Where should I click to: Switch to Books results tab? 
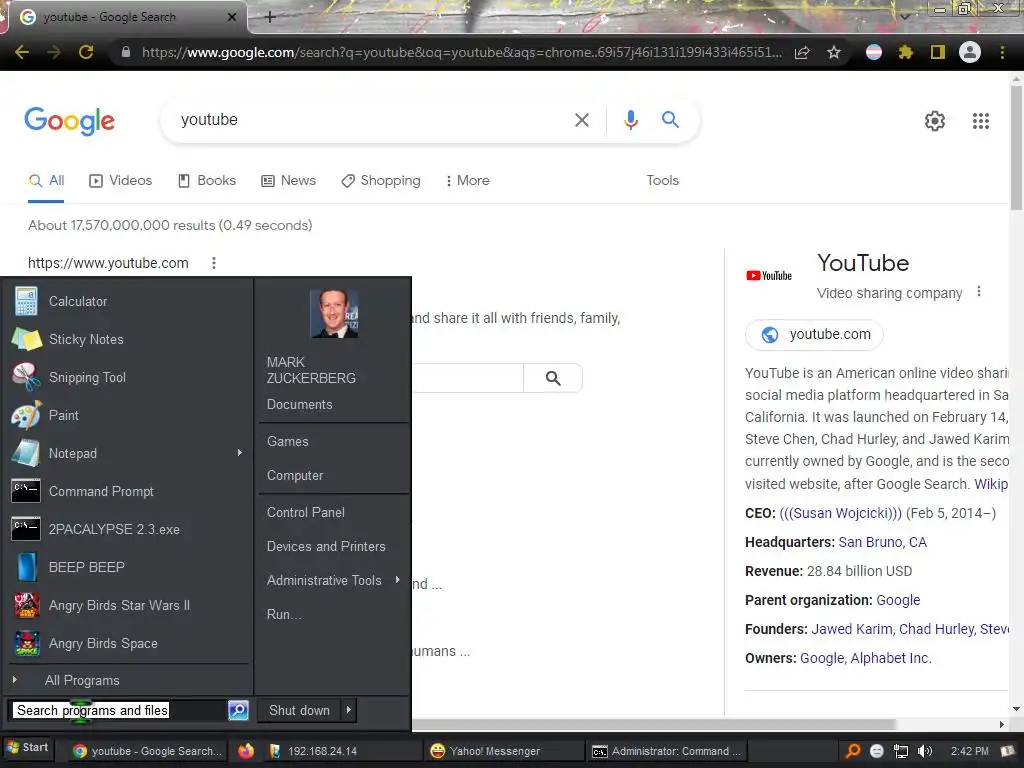[207, 180]
